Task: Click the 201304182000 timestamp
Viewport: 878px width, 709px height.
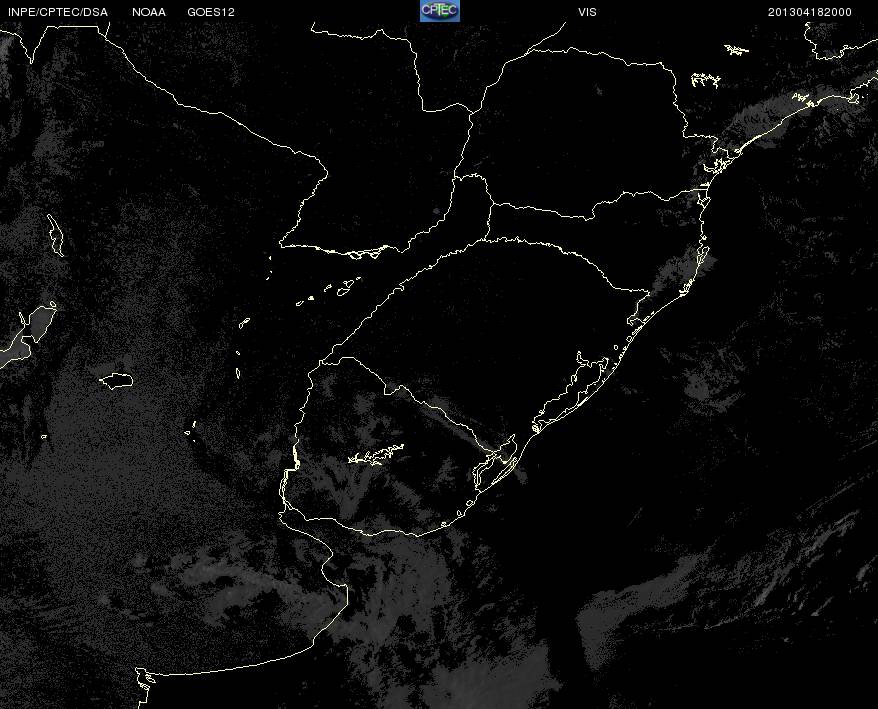Action: [810, 12]
